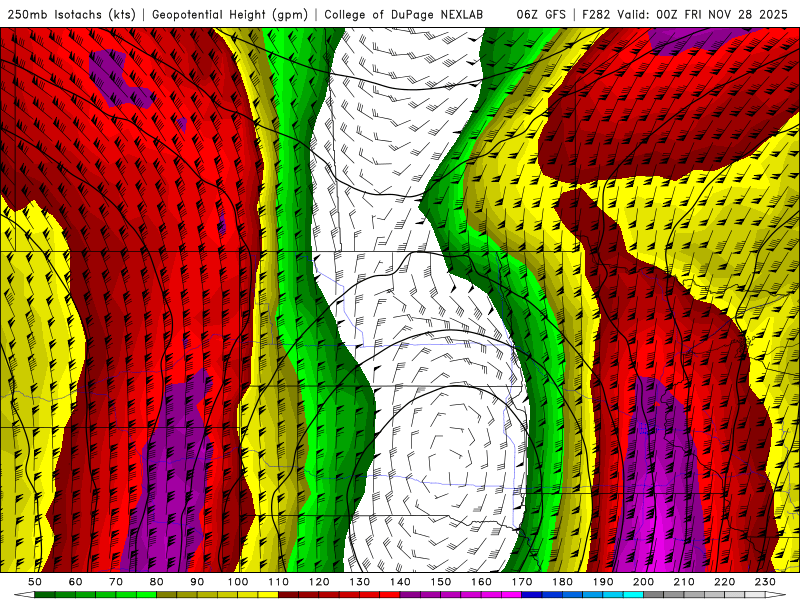Select the 80 value on the color scale
The width and height of the screenshot is (800, 600).
[157, 582]
